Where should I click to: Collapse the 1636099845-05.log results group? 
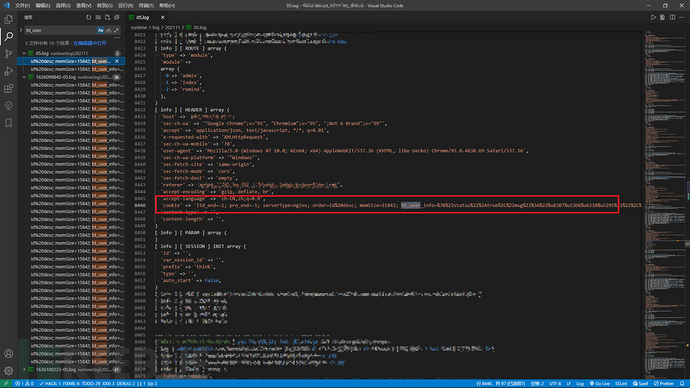coord(24,77)
